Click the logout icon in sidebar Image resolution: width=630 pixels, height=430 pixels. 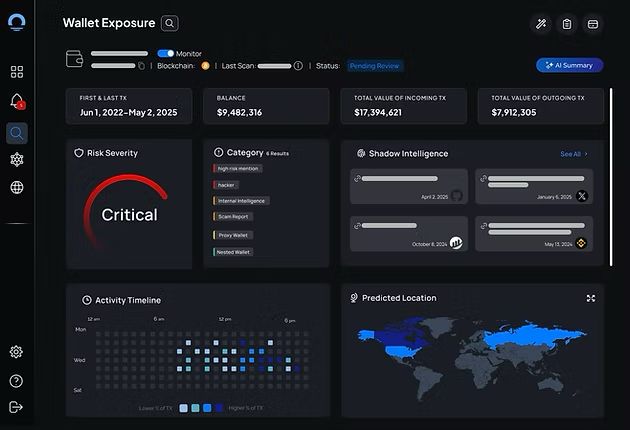[16, 407]
